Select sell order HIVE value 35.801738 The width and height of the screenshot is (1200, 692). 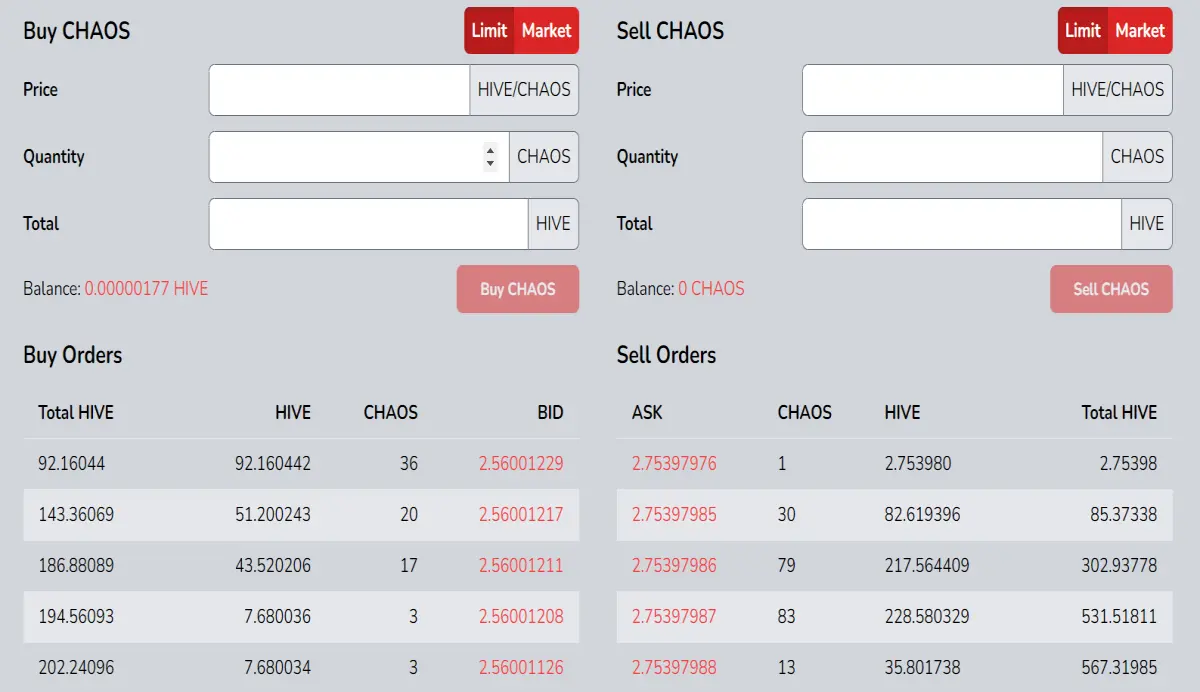point(923,668)
